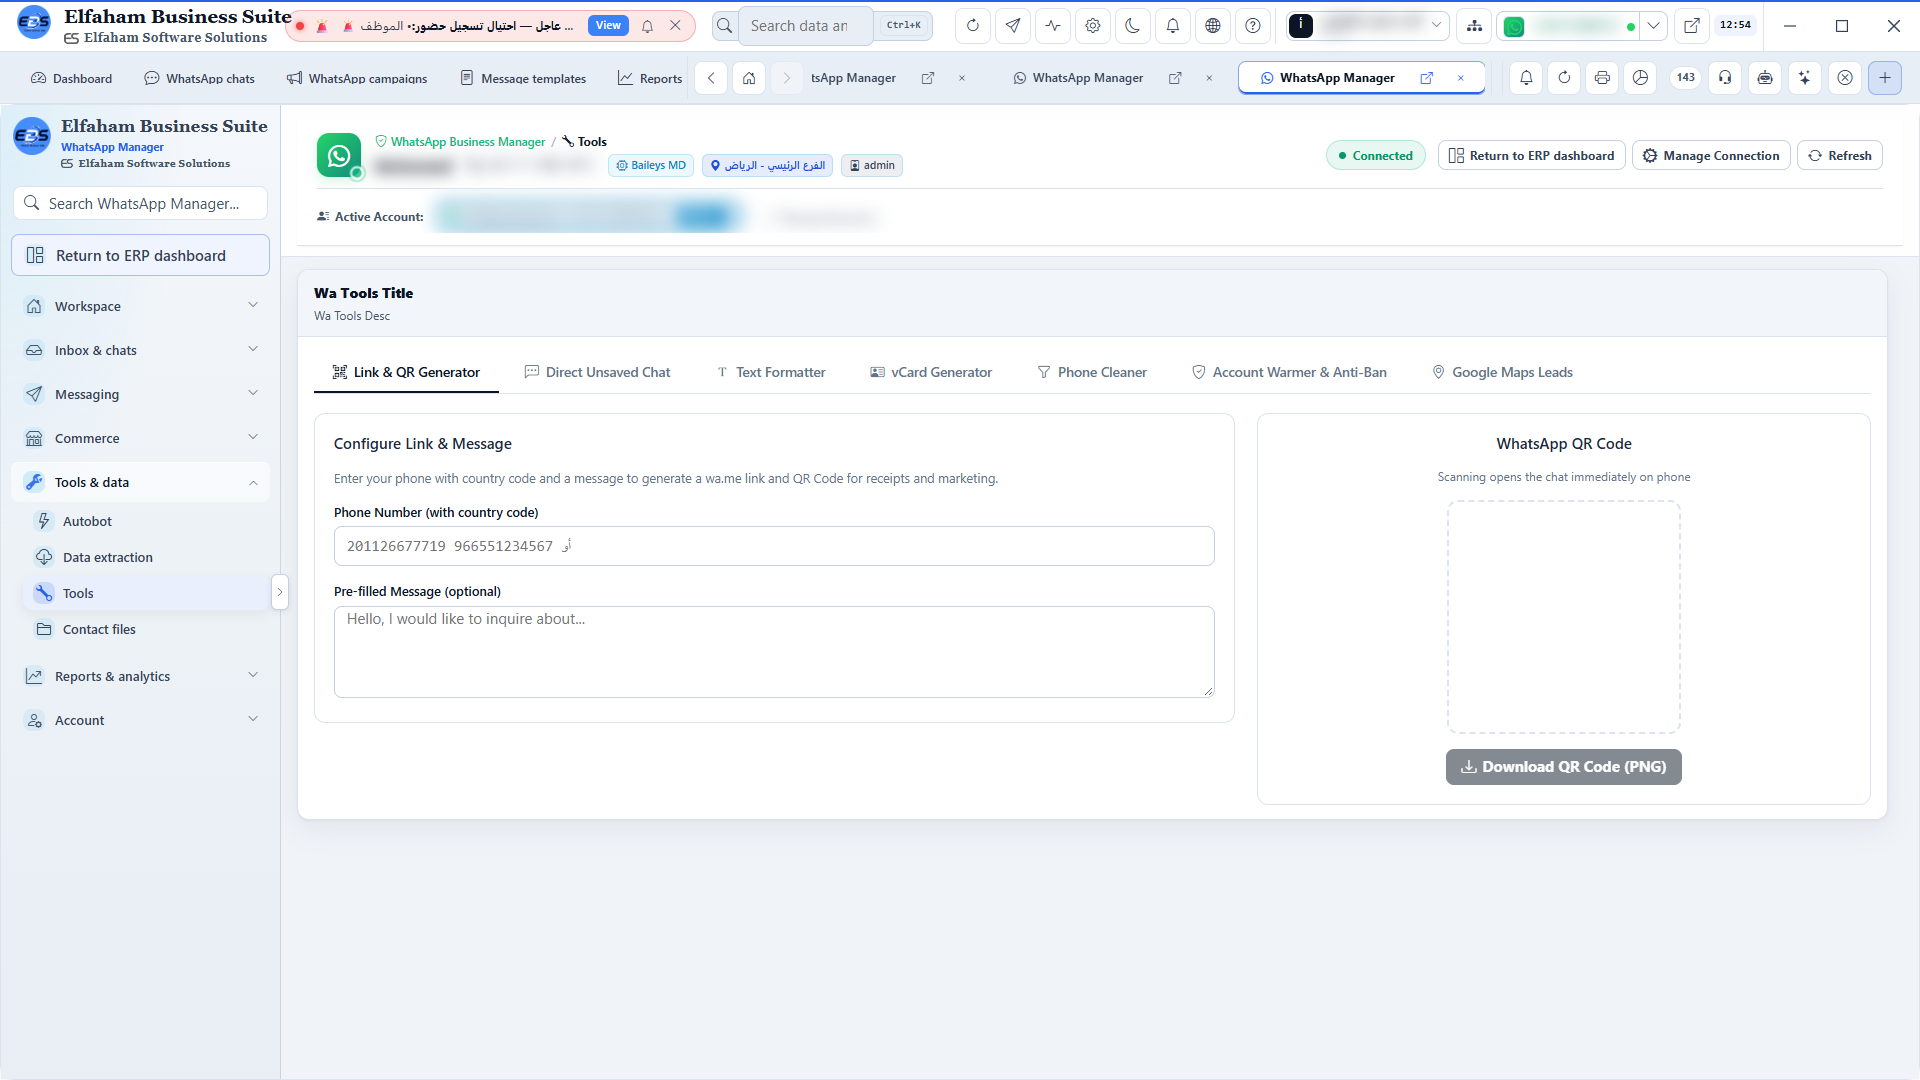Screen dimensions: 1920x1080
Task: Click the printer icon in the tab bar
Action: point(1602,78)
